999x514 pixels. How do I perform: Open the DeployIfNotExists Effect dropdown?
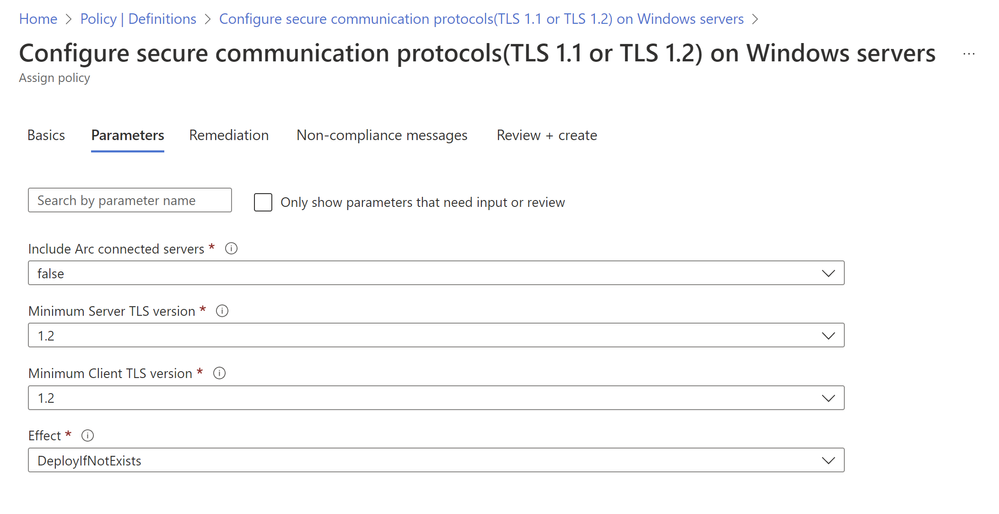click(x=436, y=460)
